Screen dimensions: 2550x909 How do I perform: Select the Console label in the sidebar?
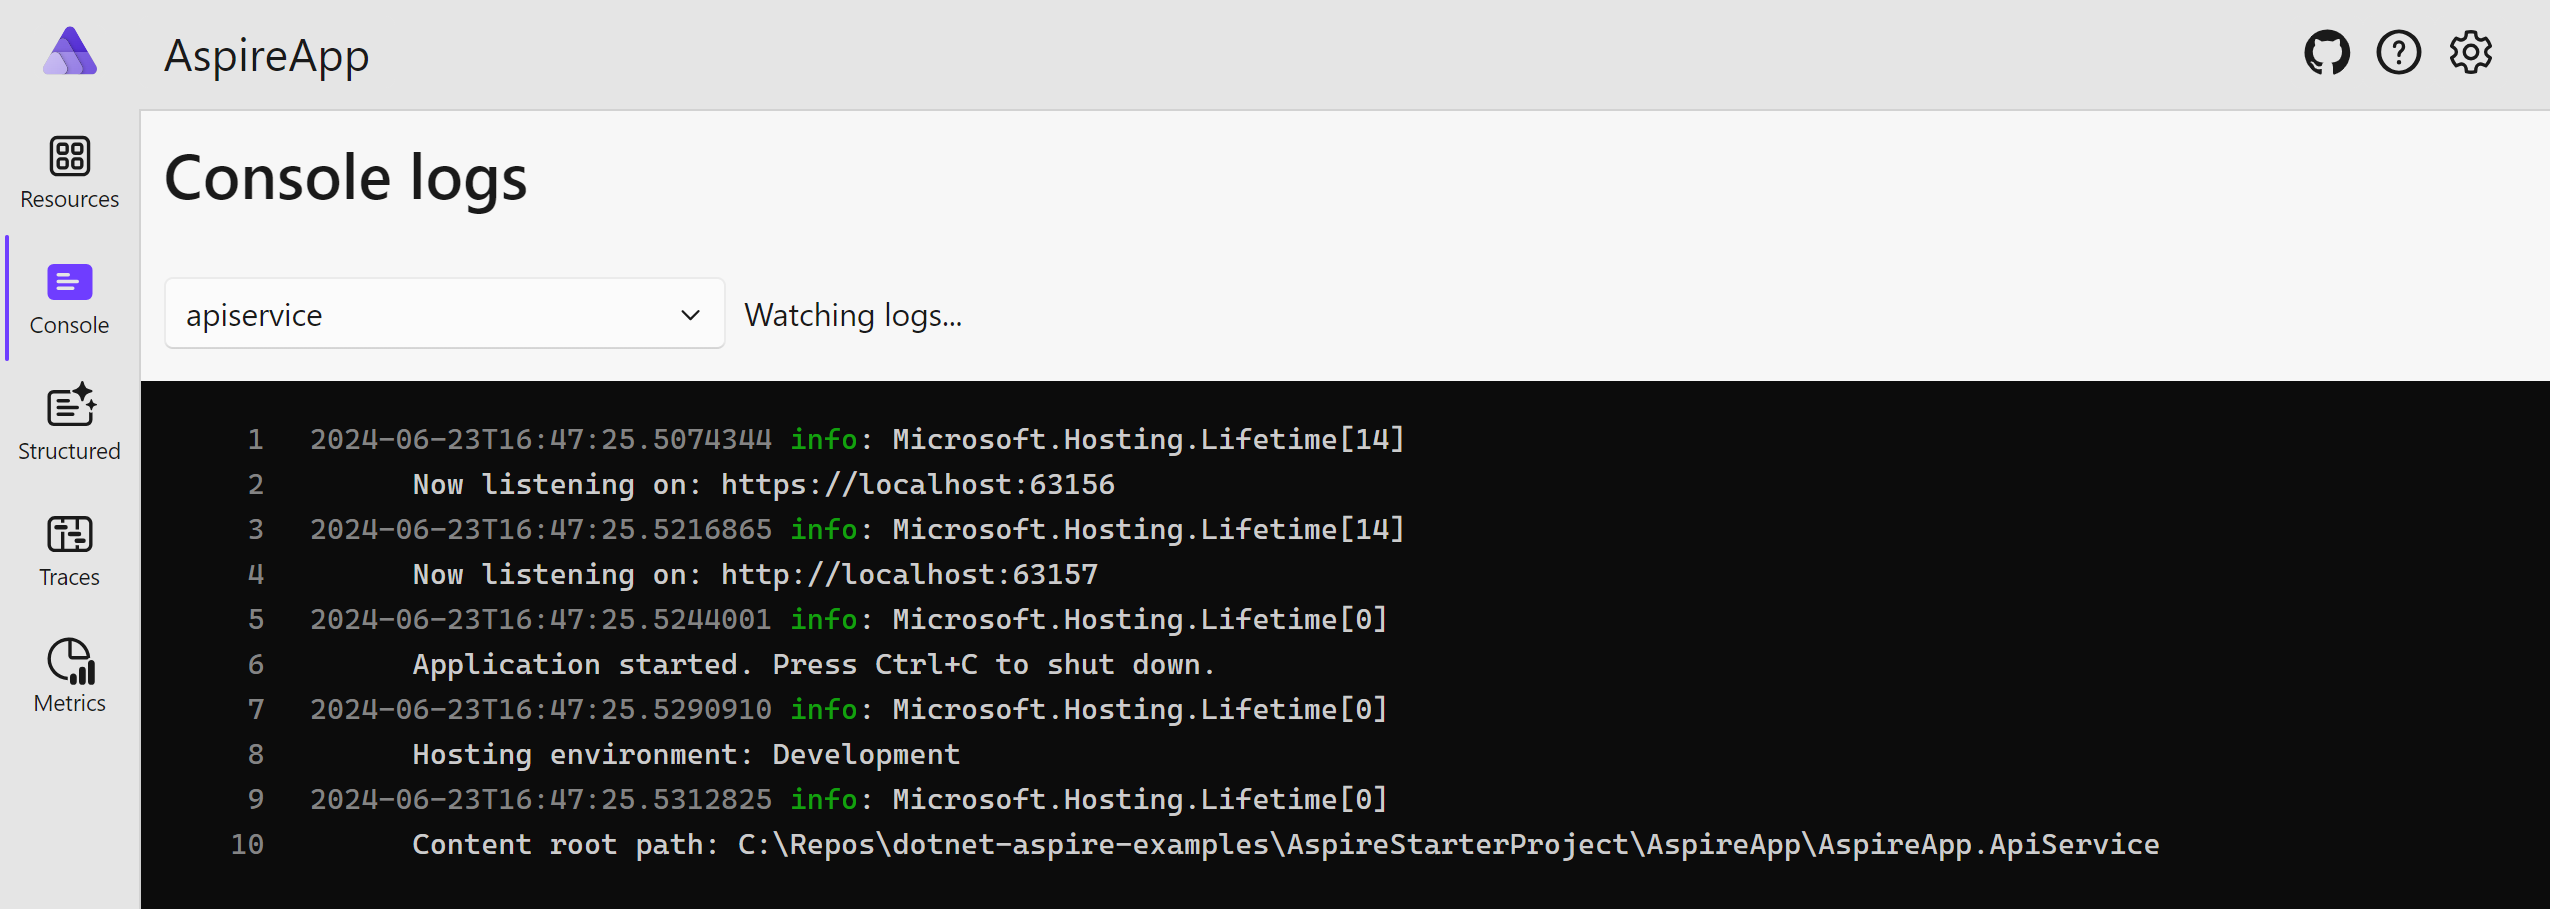tap(68, 324)
